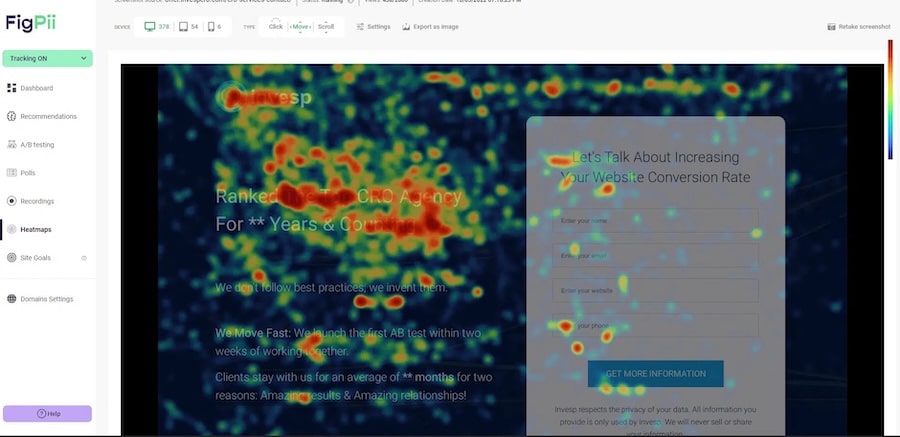
Task: Select the Move heatmap type
Action: (x=300, y=26)
